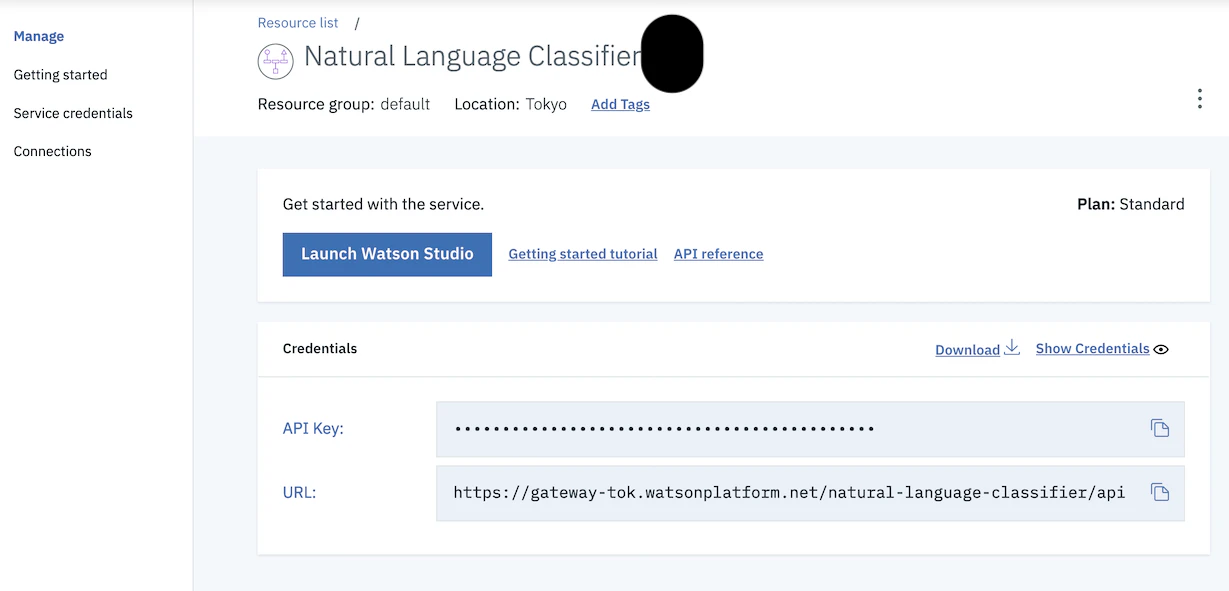The height and width of the screenshot is (591, 1229).
Task: Click the 'API Key:' label
Action: click(x=313, y=428)
